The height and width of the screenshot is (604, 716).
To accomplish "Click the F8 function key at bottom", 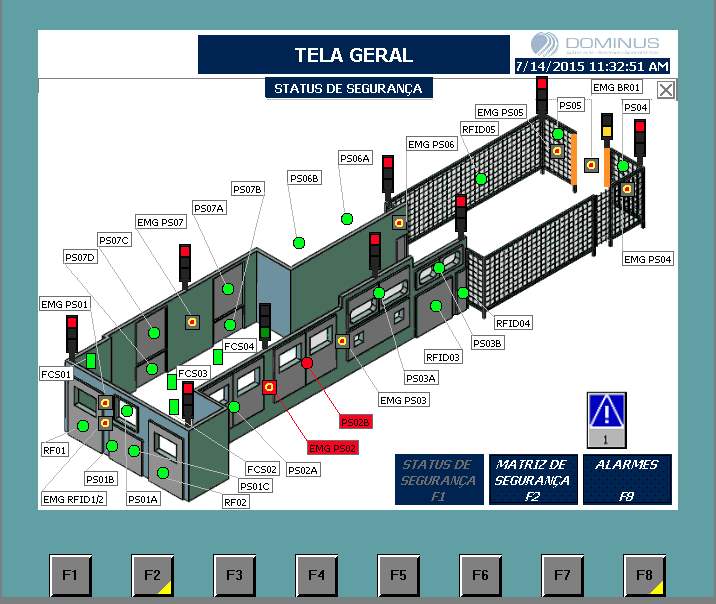I will click(644, 575).
